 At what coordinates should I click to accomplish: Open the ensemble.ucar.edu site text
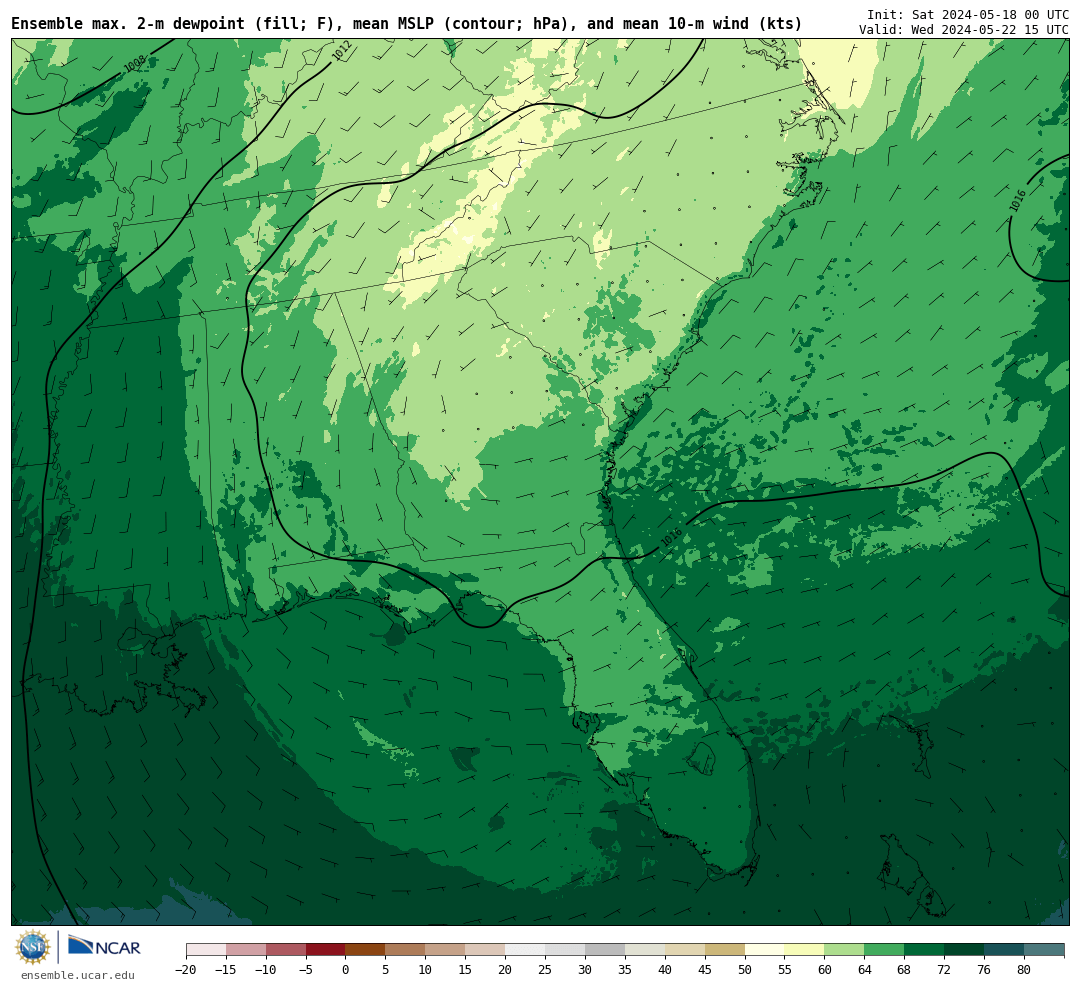77,975
